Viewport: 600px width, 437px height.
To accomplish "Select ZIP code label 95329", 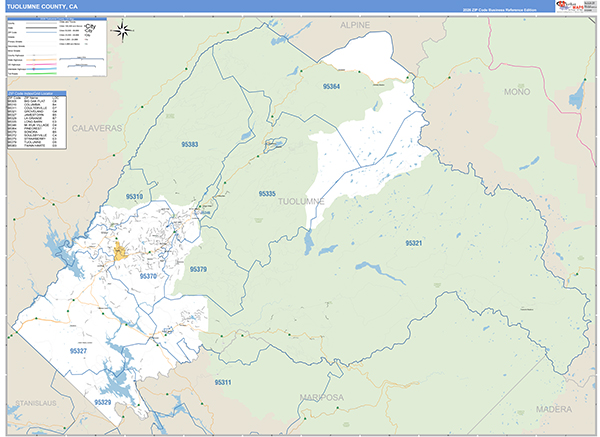I will click(103, 402).
